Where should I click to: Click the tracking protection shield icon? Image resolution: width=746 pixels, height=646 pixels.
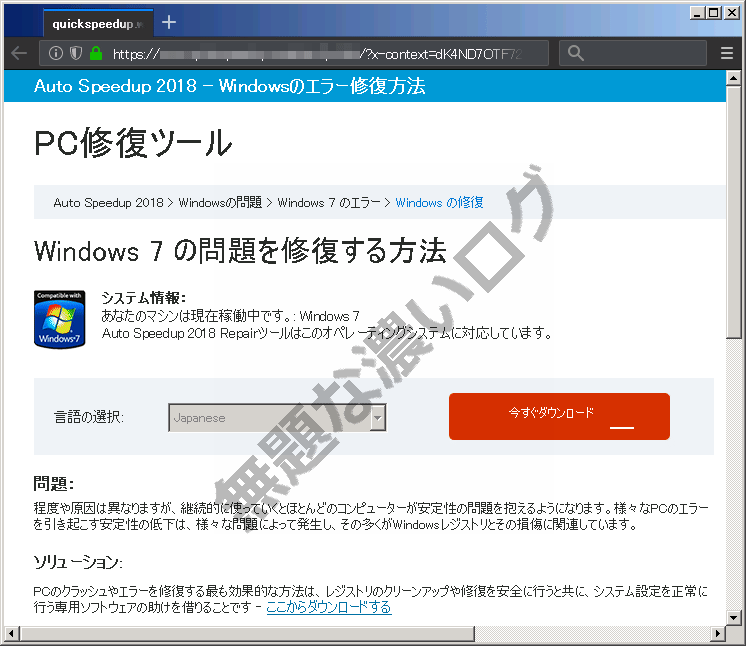pyautogui.click(x=76, y=53)
